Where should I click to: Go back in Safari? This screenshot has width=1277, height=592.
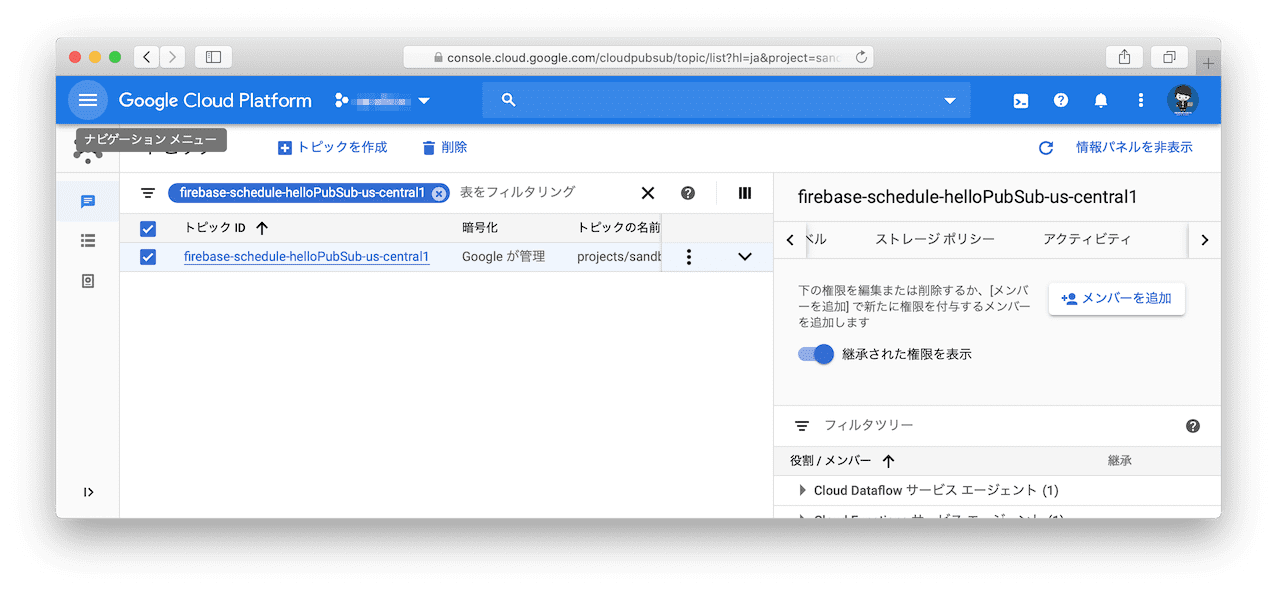[x=147, y=57]
